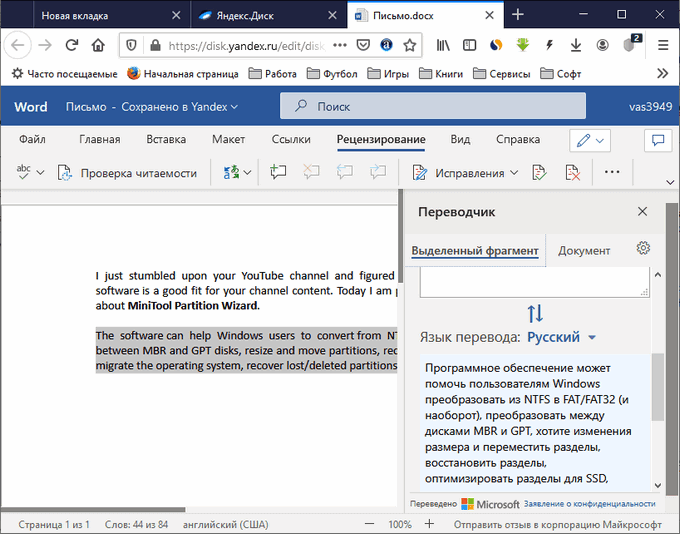Click the new comment icon in ribbon
The height and width of the screenshot is (534, 680).
pos(278,172)
